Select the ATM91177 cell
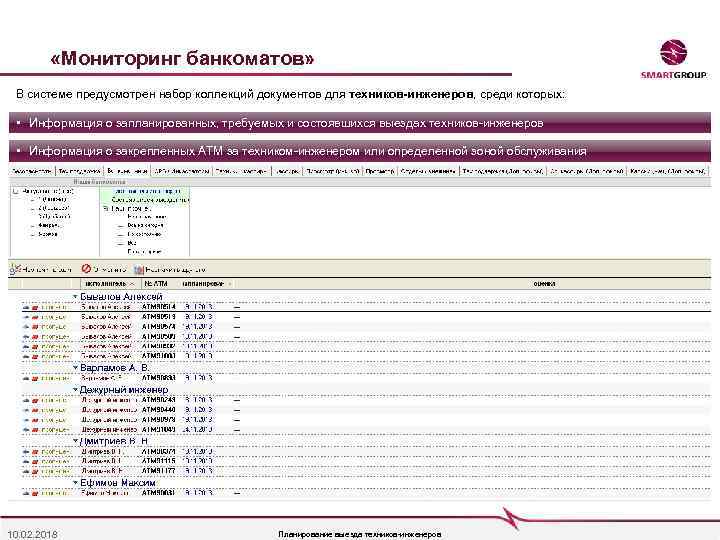The width and height of the screenshot is (720, 540). click(158, 471)
